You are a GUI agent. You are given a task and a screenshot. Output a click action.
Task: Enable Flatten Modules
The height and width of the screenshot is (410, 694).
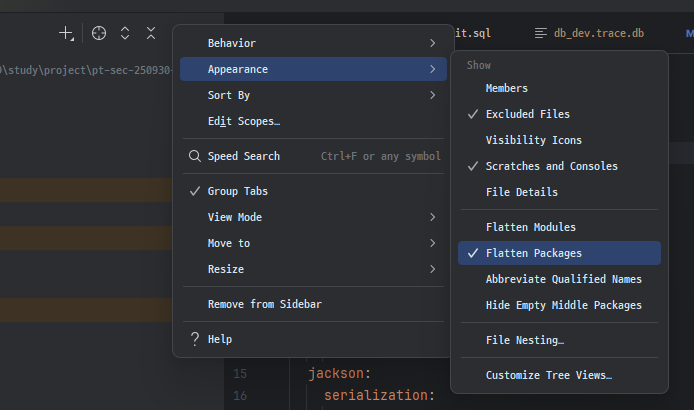click(559, 227)
